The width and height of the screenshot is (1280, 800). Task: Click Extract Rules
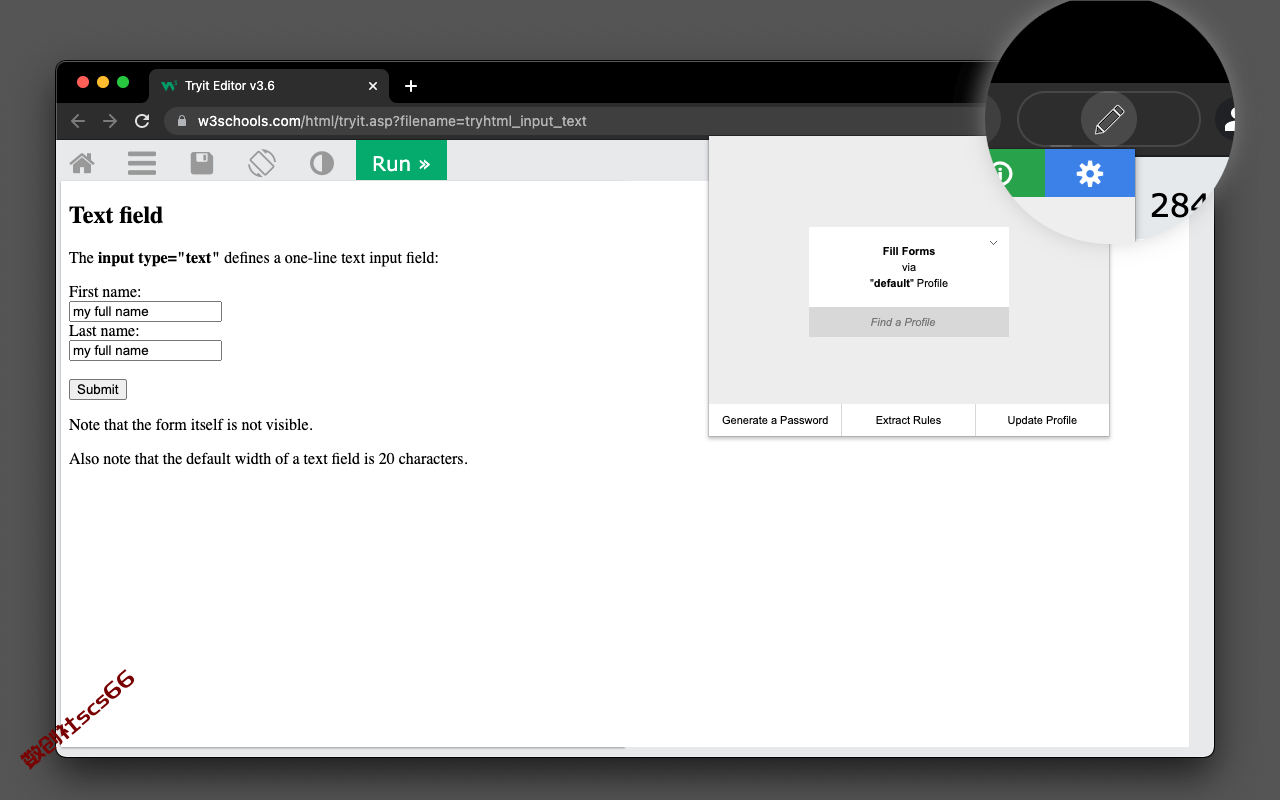pyautogui.click(x=908, y=420)
